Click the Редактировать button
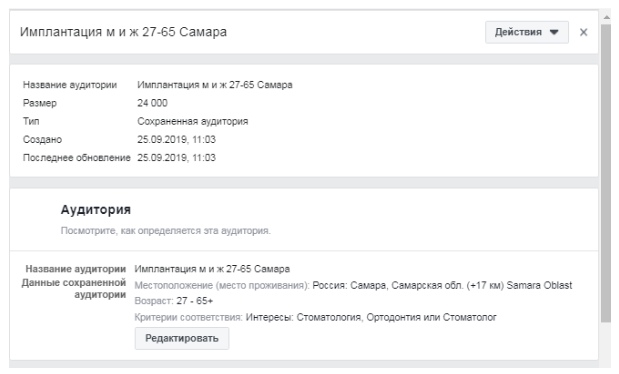Viewport: 619px width, 374px height. click(182, 338)
